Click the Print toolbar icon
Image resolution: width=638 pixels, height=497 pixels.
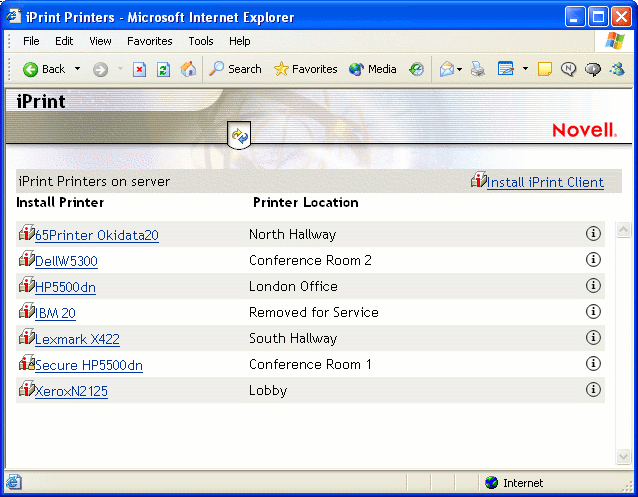(x=478, y=69)
